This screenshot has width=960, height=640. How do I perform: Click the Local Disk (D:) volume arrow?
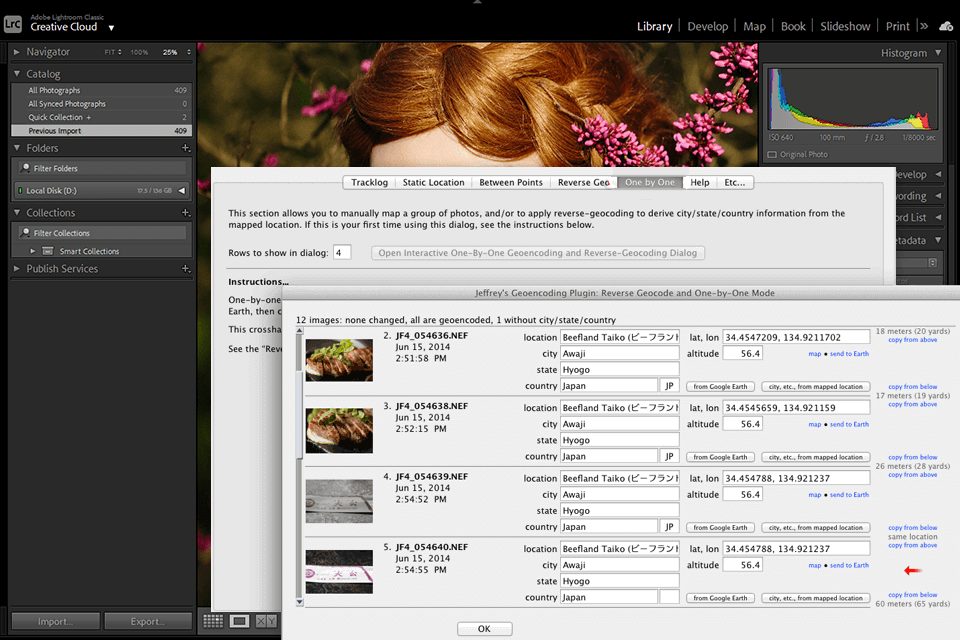point(182,190)
